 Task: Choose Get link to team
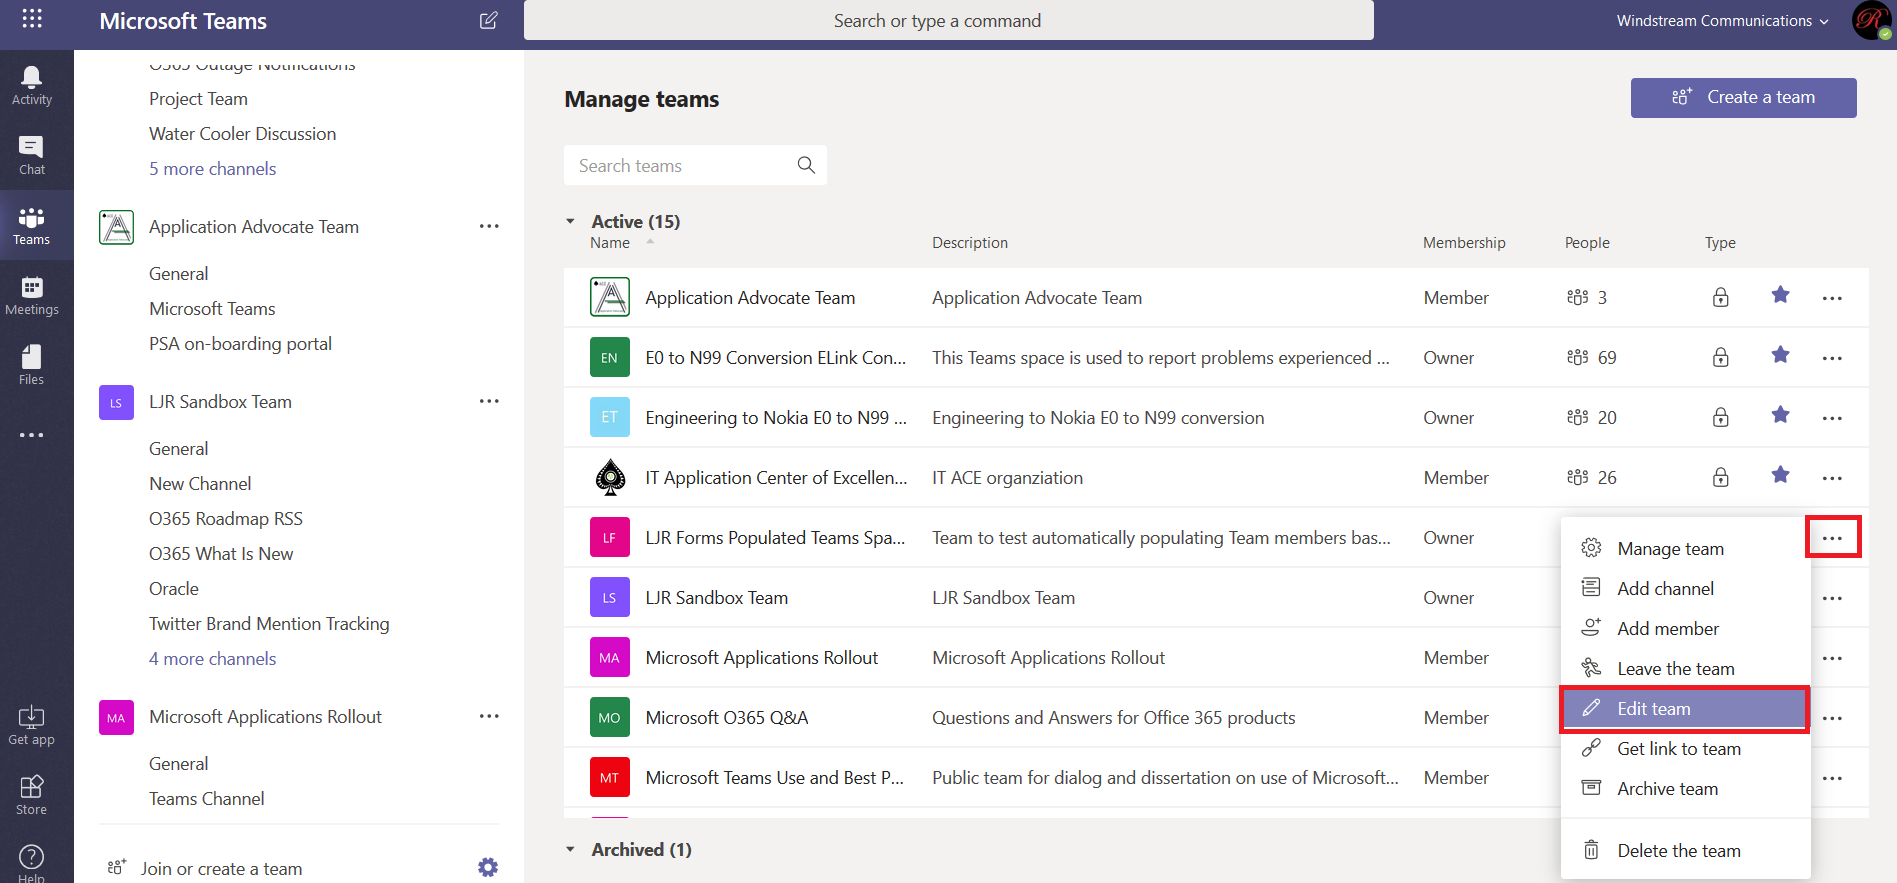pyautogui.click(x=1685, y=748)
